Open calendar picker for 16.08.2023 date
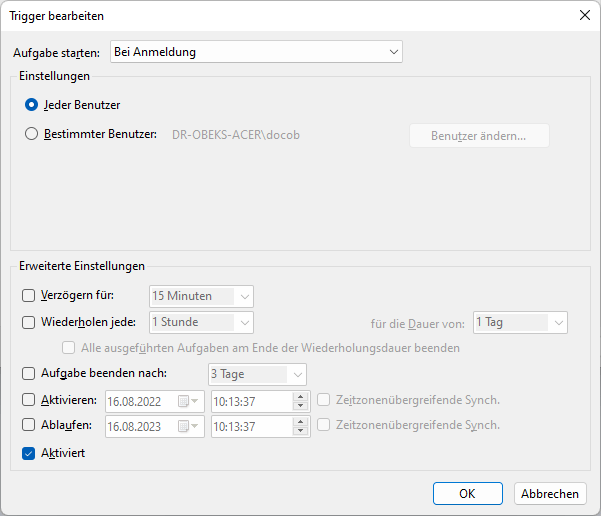The image size is (601, 516). (187, 426)
